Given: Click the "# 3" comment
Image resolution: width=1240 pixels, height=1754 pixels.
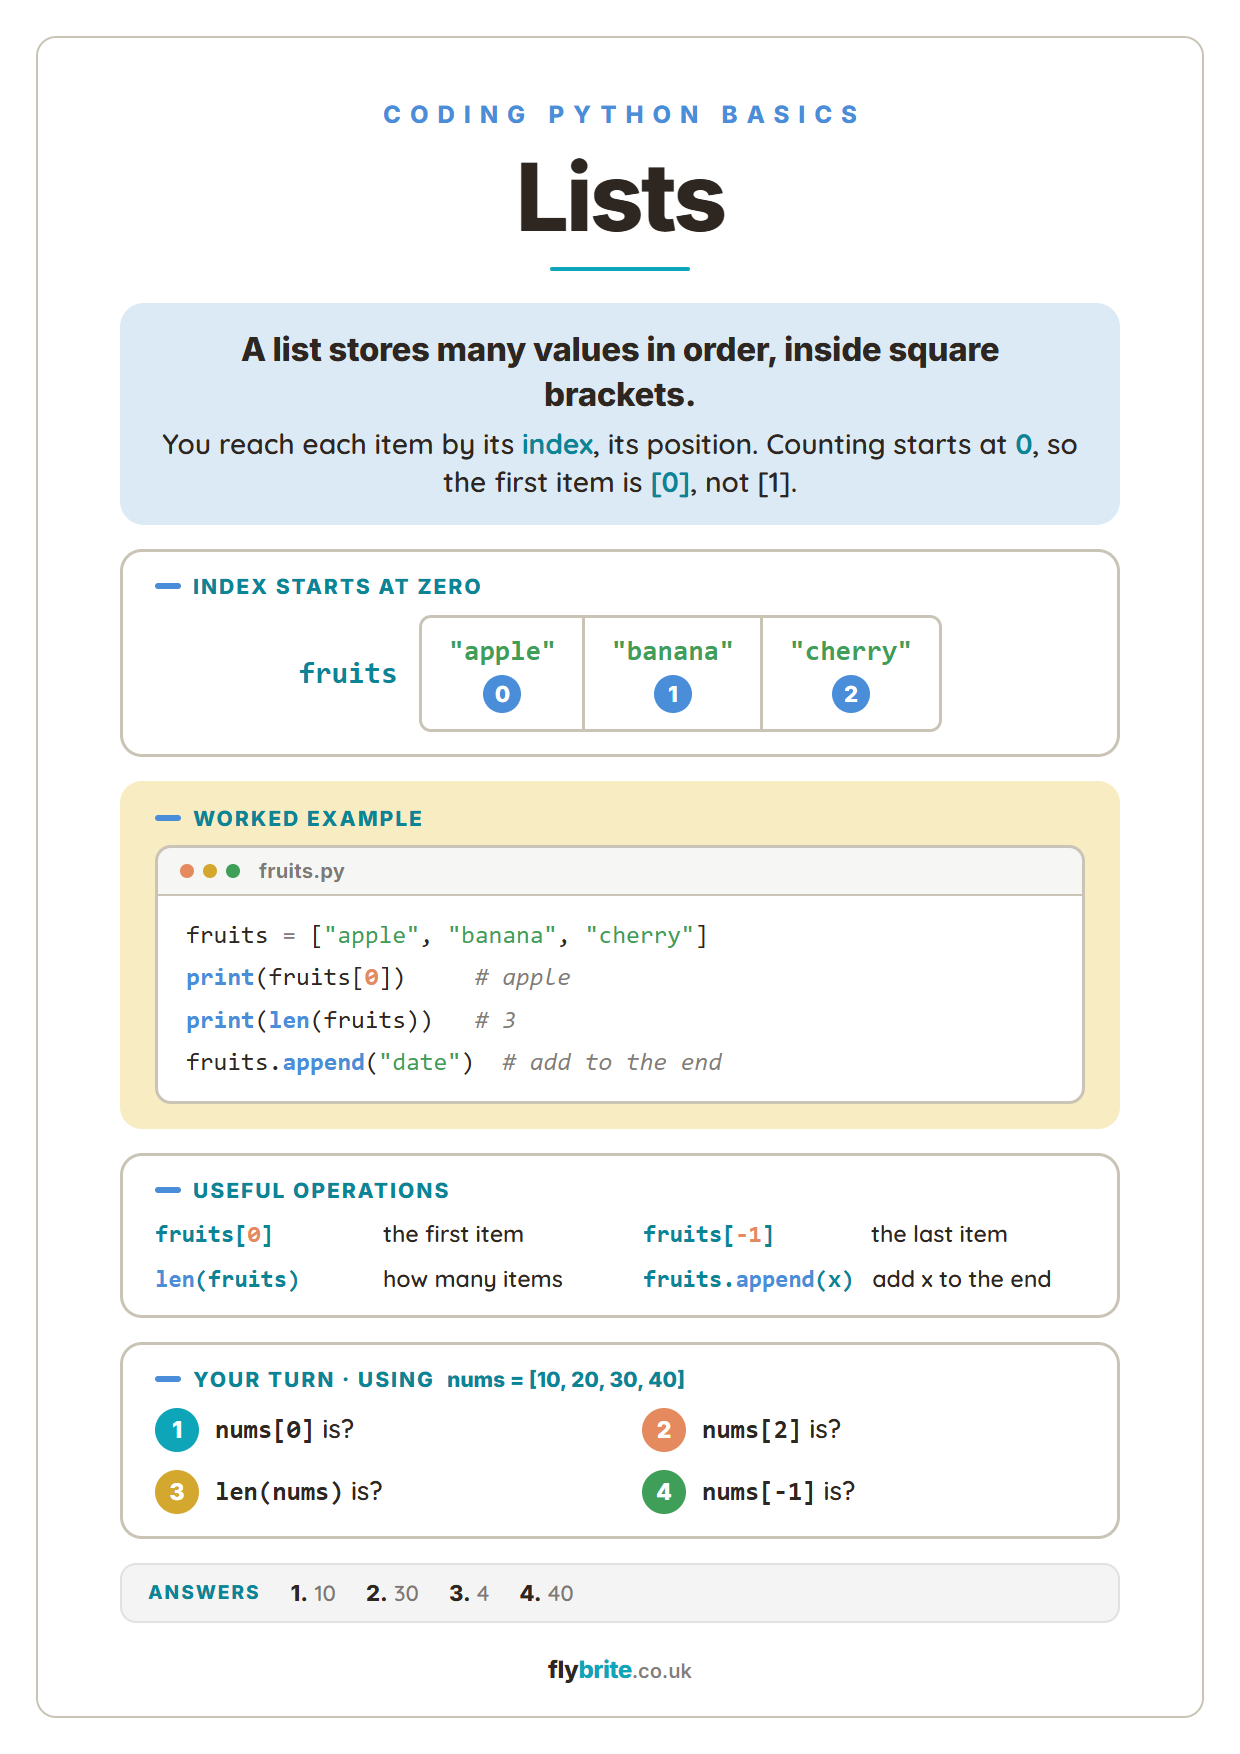Looking at the screenshot, I should (495, 1020).
